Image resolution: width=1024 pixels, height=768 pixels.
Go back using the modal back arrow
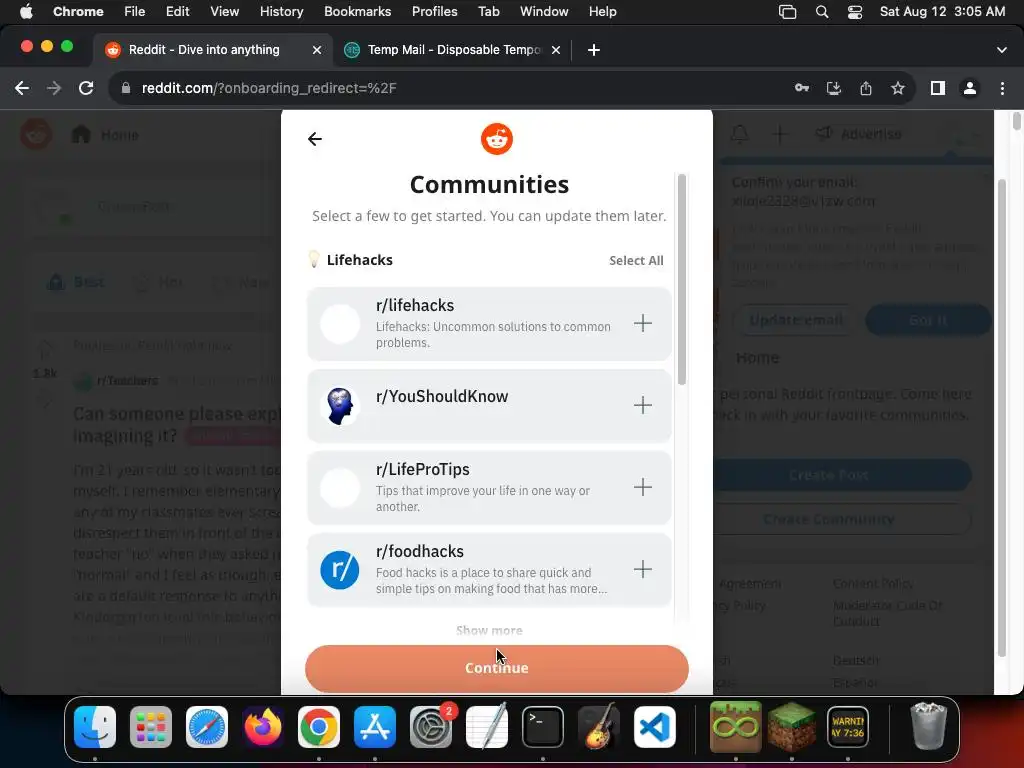tap(315, 138)
